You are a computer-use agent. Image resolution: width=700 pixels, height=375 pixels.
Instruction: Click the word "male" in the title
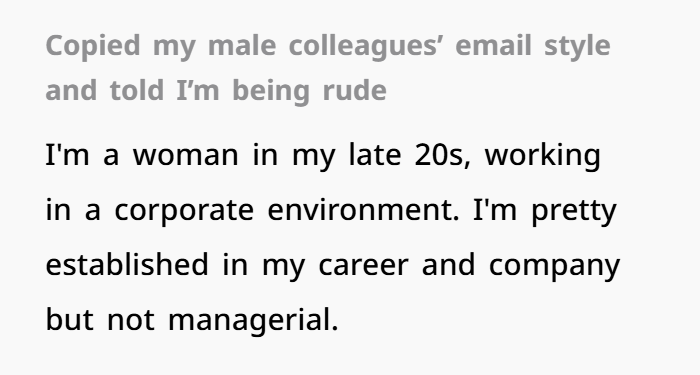(242, 46)
